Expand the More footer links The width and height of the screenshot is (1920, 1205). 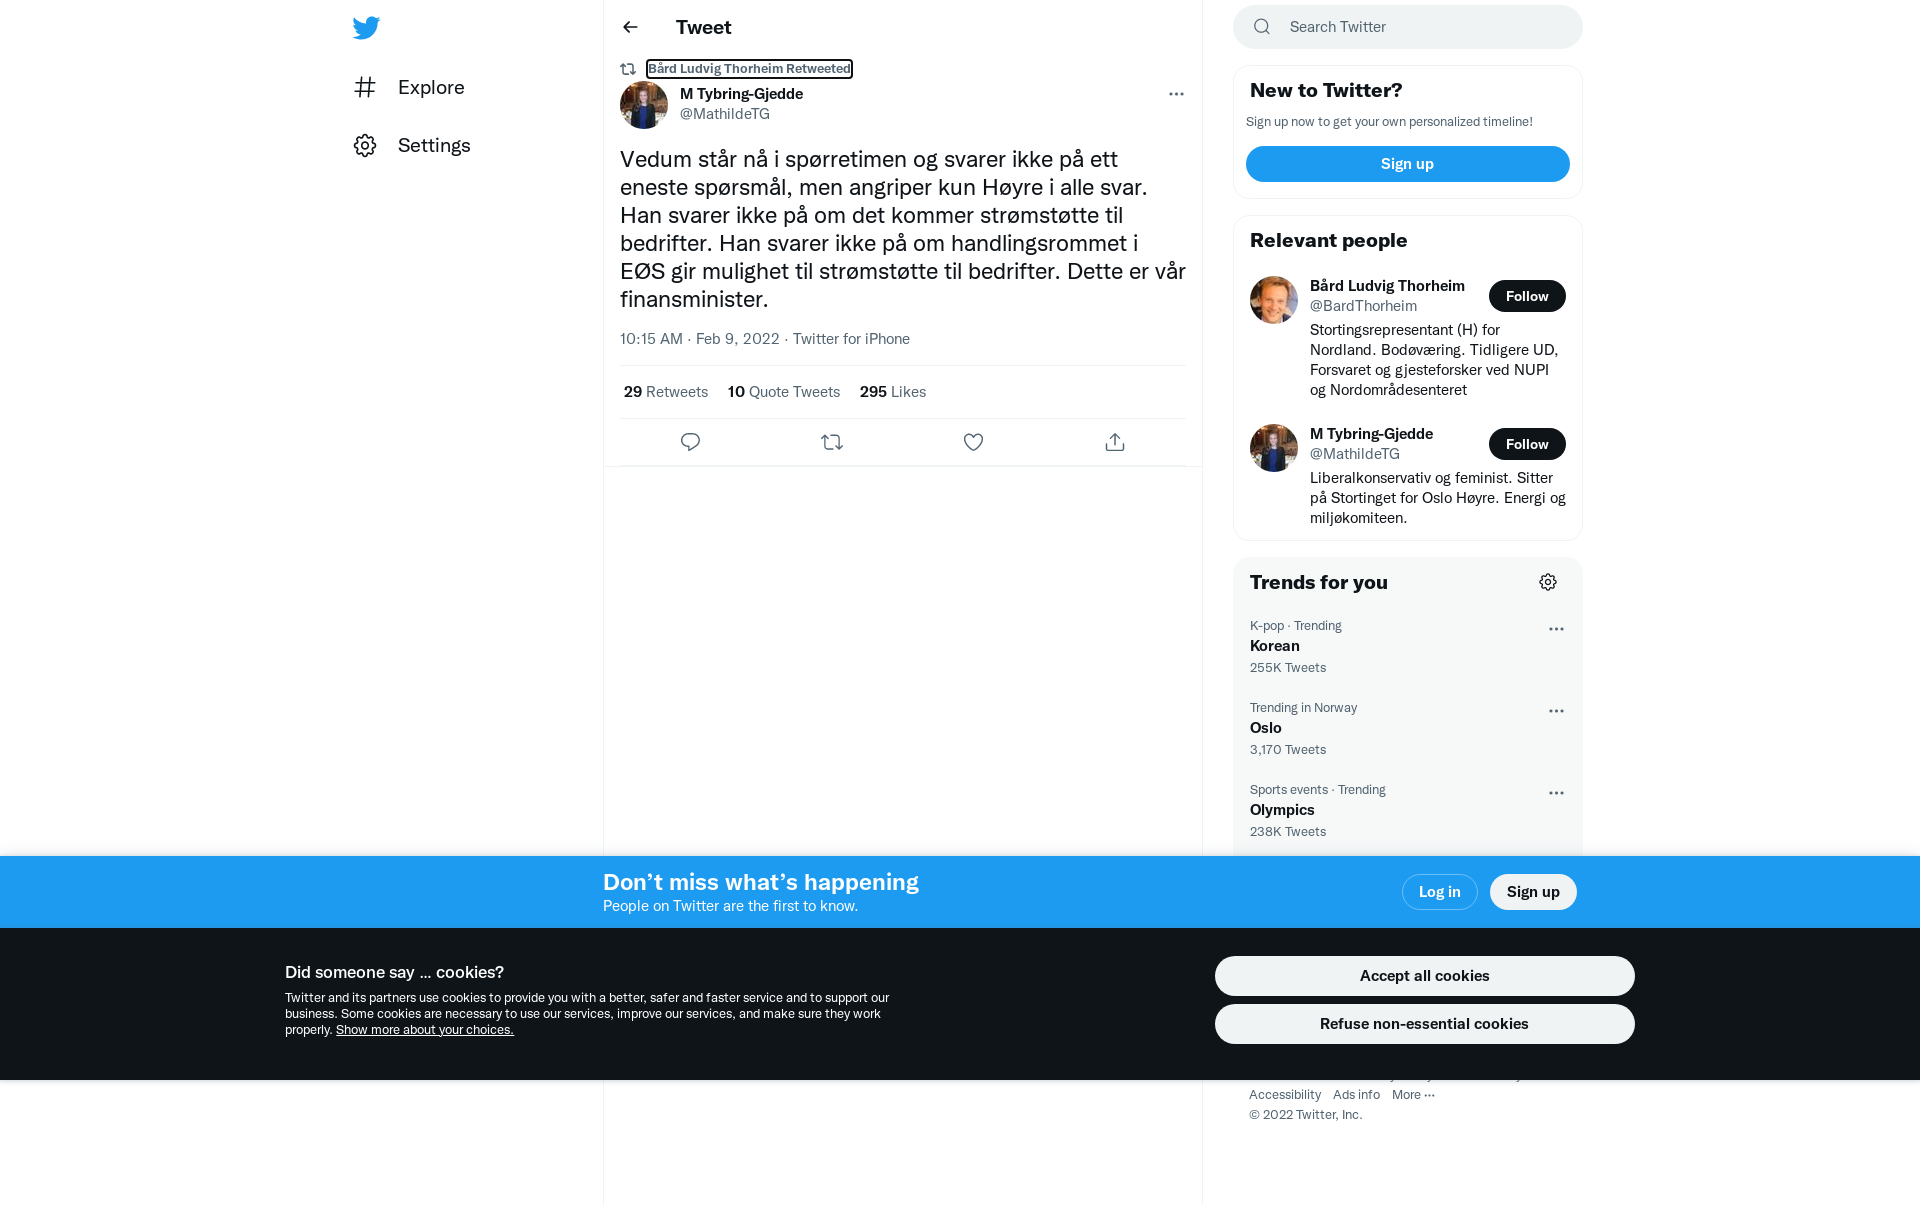(1413, 1095)
